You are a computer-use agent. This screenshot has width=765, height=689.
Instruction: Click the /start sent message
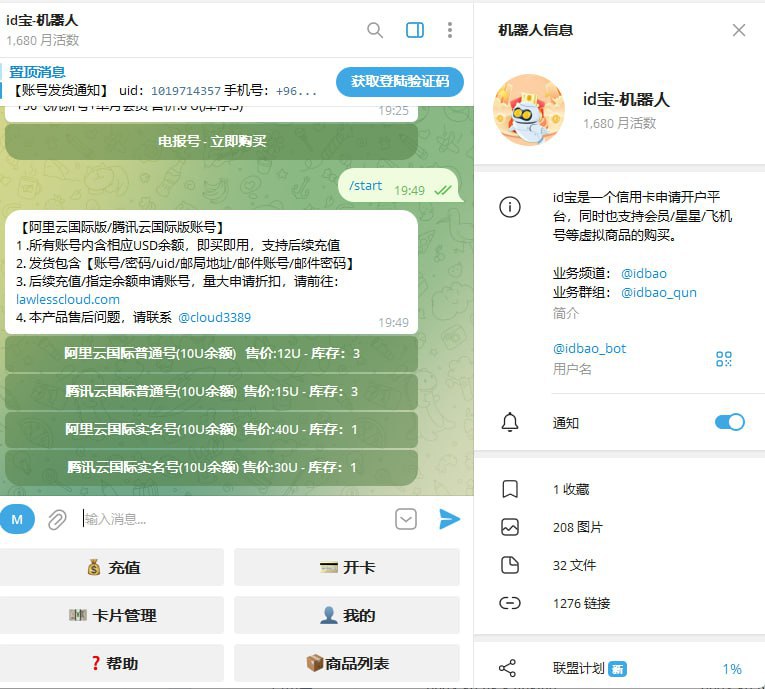pos(400,185)
